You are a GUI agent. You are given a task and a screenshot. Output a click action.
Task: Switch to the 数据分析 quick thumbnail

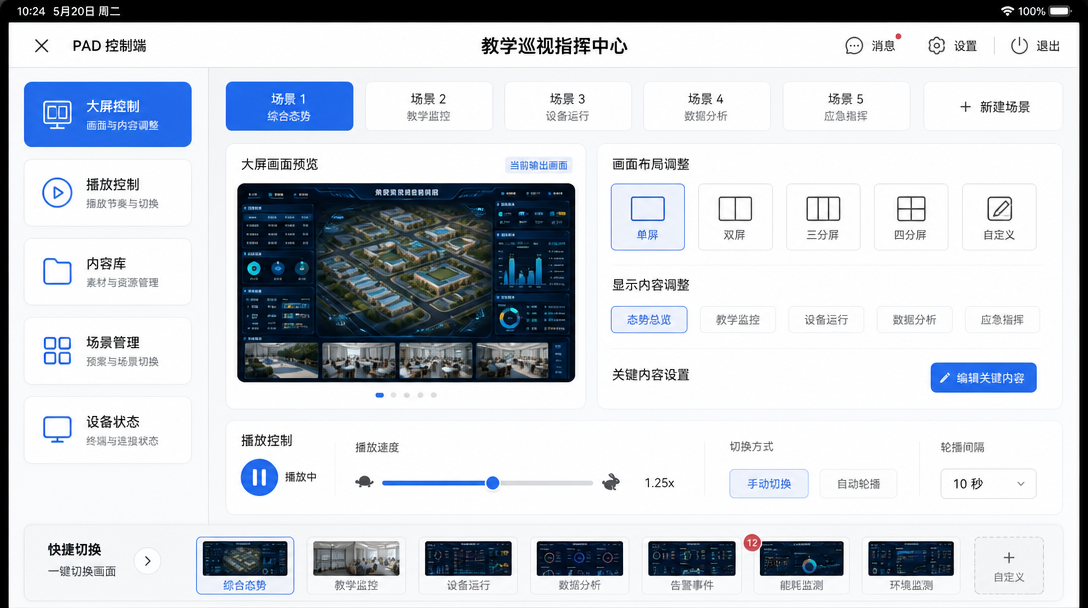point(579,566)
